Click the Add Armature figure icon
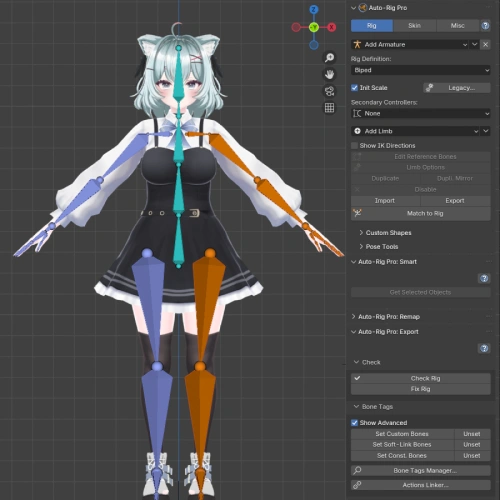 click(357, 44)
